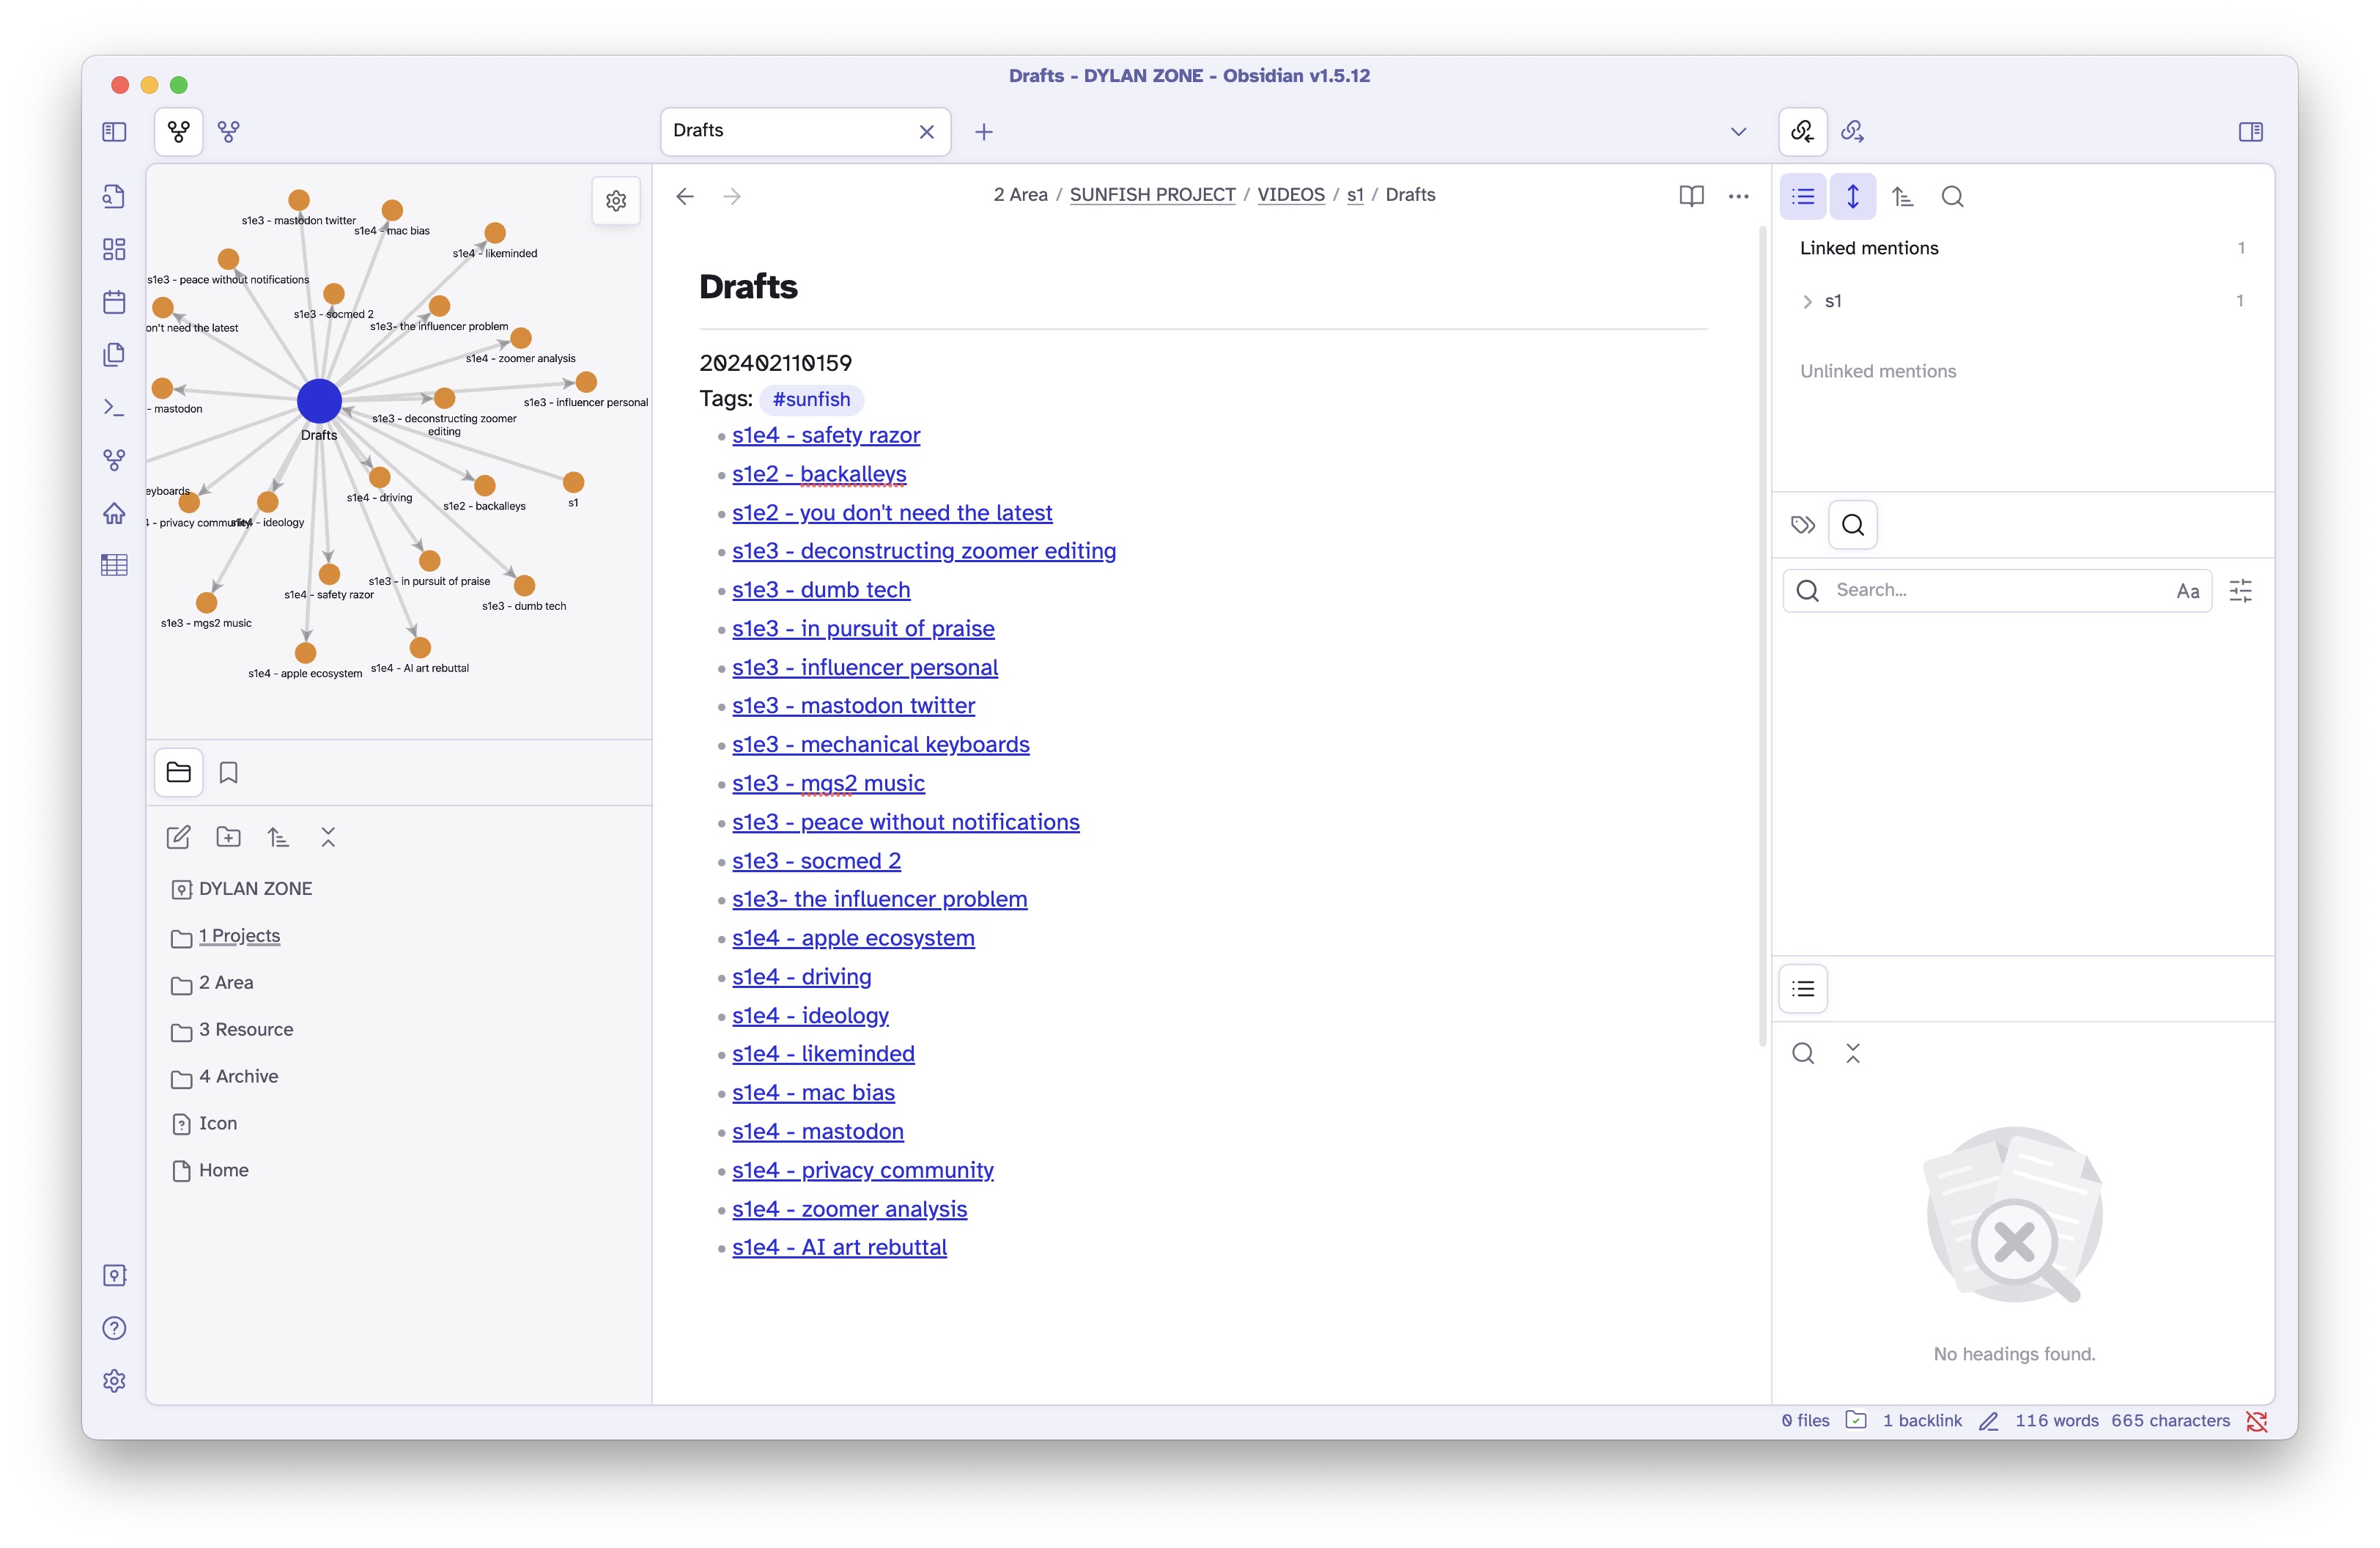Show outline search filter icon

point(1802,1053)
